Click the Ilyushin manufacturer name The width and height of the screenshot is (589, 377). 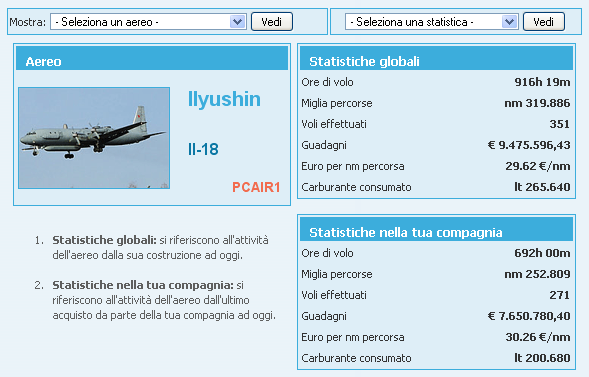224,99
